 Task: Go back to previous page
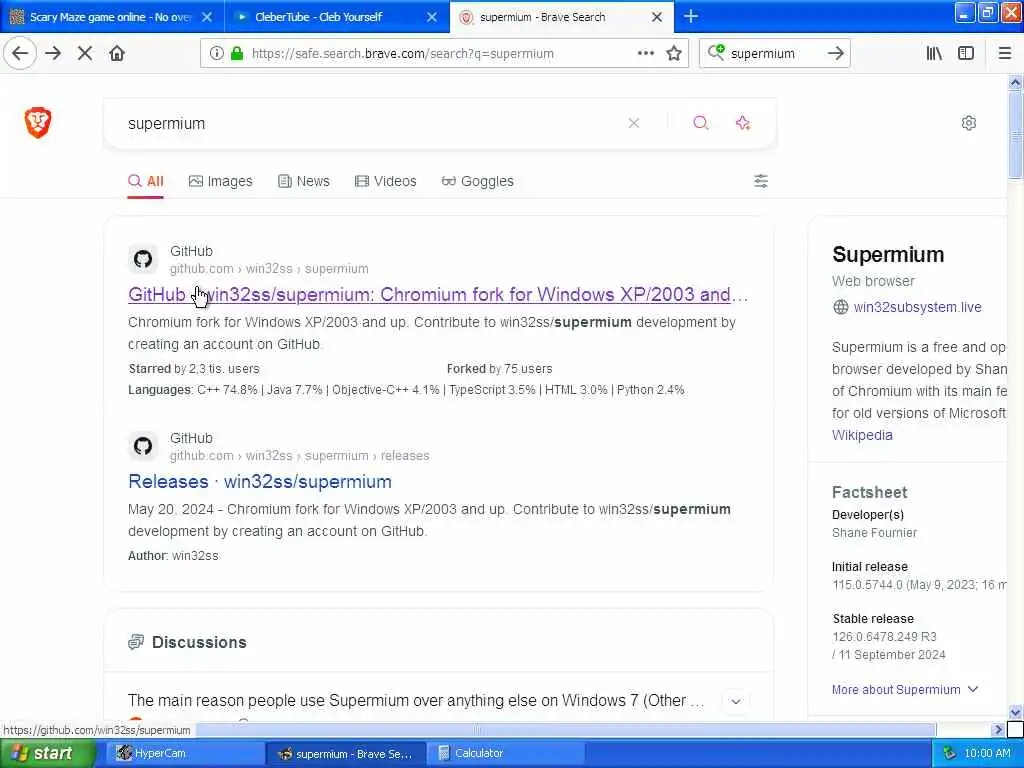pyautogui.click(x=20, y=53)
